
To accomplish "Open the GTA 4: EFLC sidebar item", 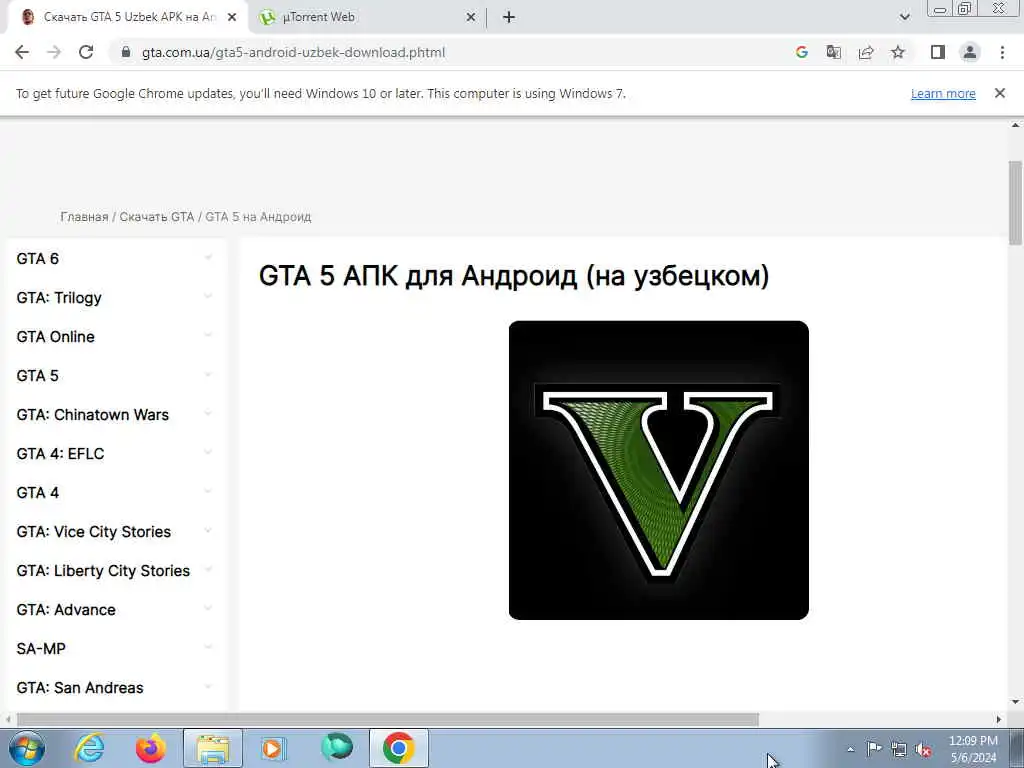I will pyautogui.click(x=60, y=454).
